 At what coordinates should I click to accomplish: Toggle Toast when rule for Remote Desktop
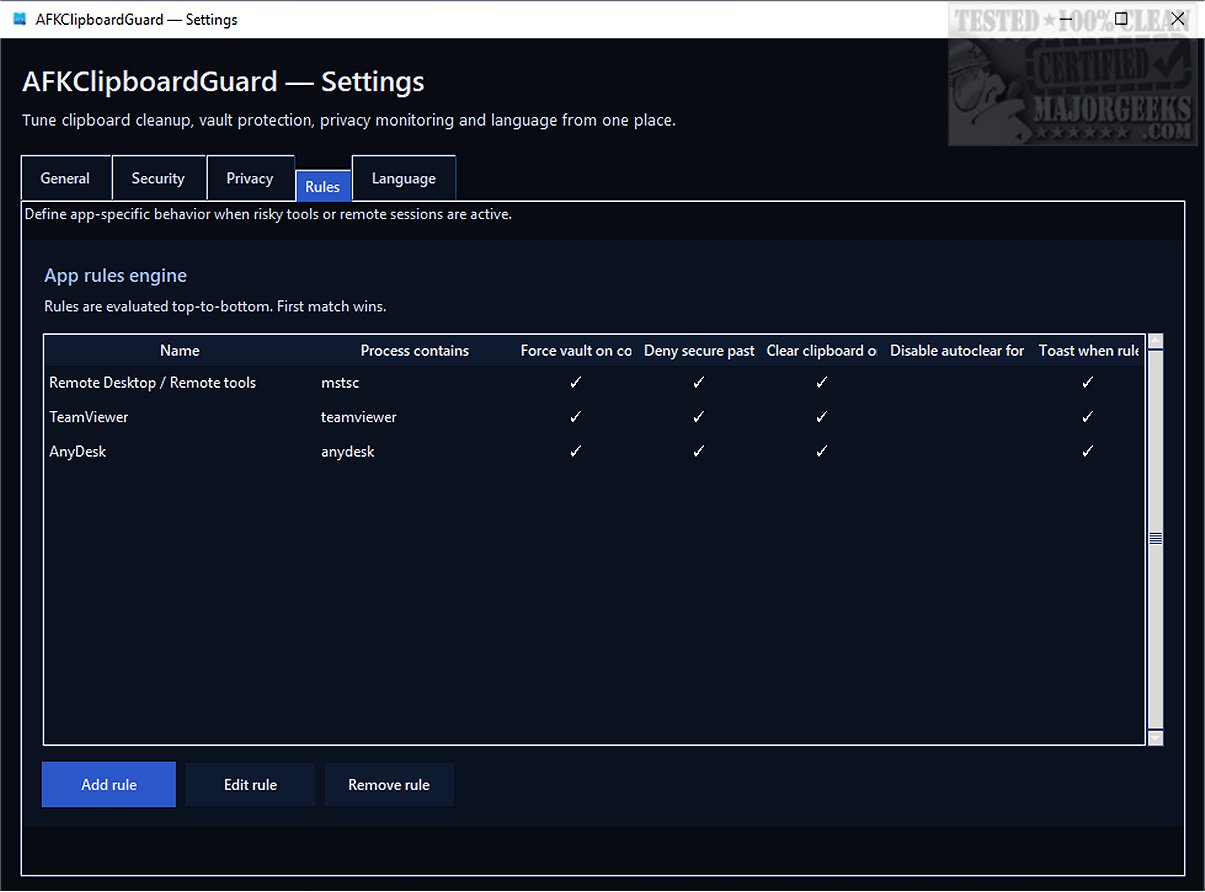[1087, 382]
